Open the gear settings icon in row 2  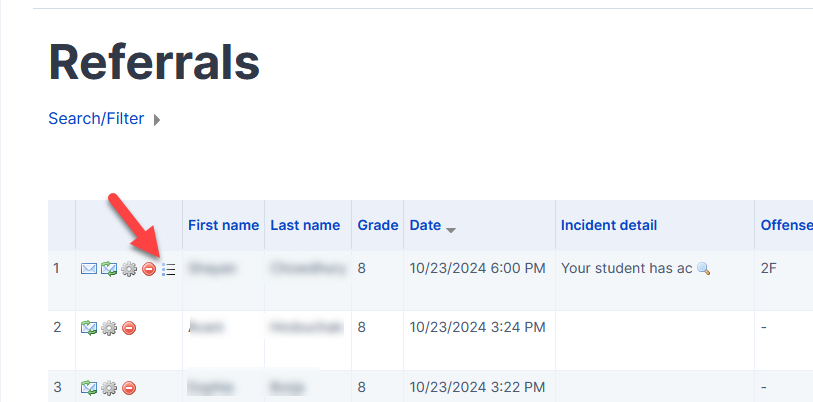[109, 328]
